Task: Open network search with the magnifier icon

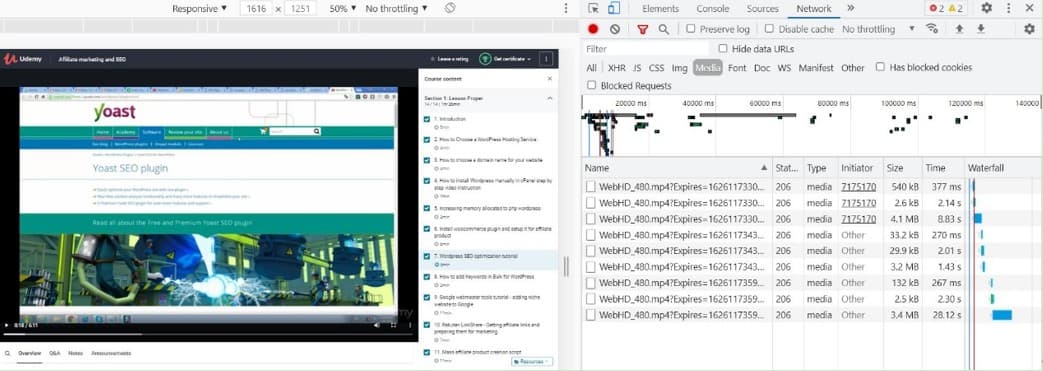Action: pyautogui.click(x=663, y=29)
